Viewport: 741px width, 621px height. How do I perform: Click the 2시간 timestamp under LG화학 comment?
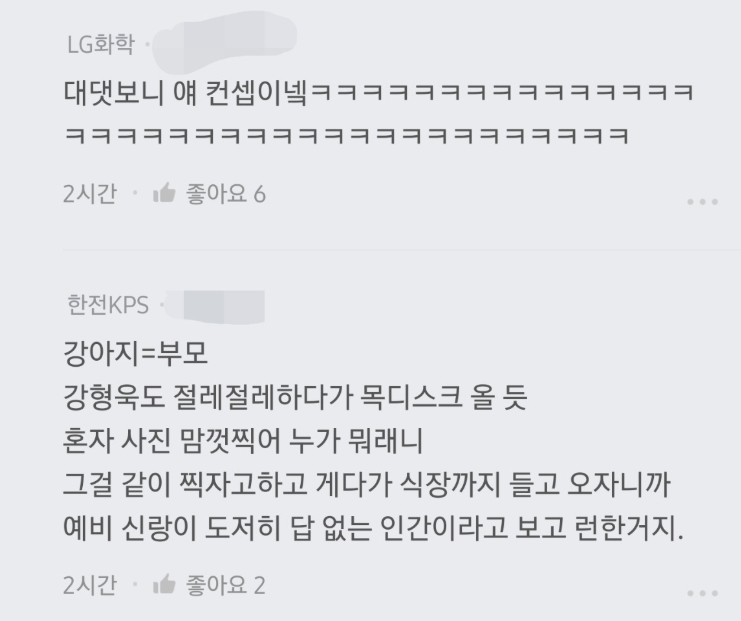coord(89,194)
